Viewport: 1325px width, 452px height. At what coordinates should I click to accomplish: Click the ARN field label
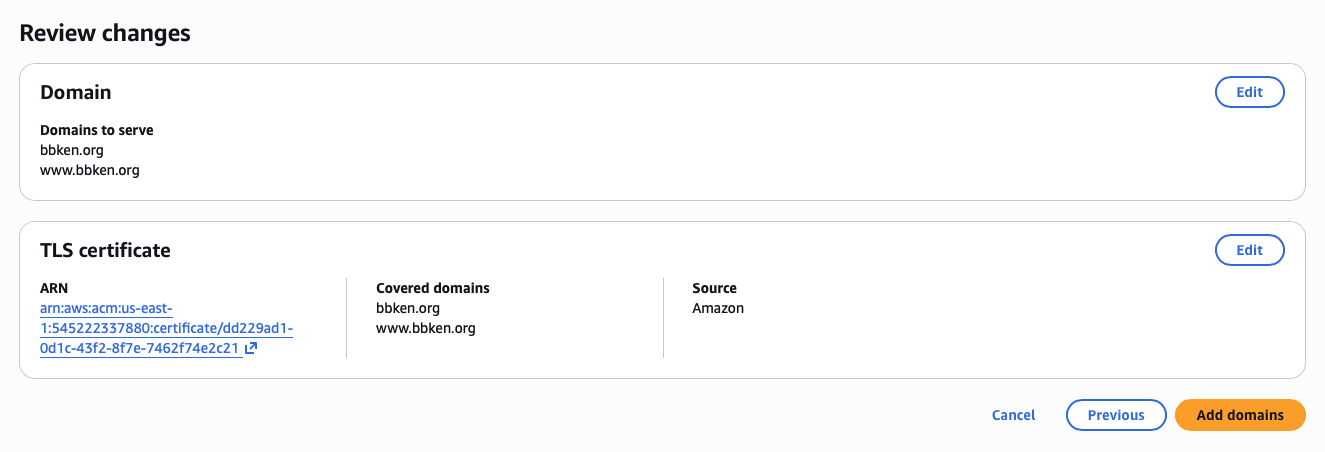54,288
